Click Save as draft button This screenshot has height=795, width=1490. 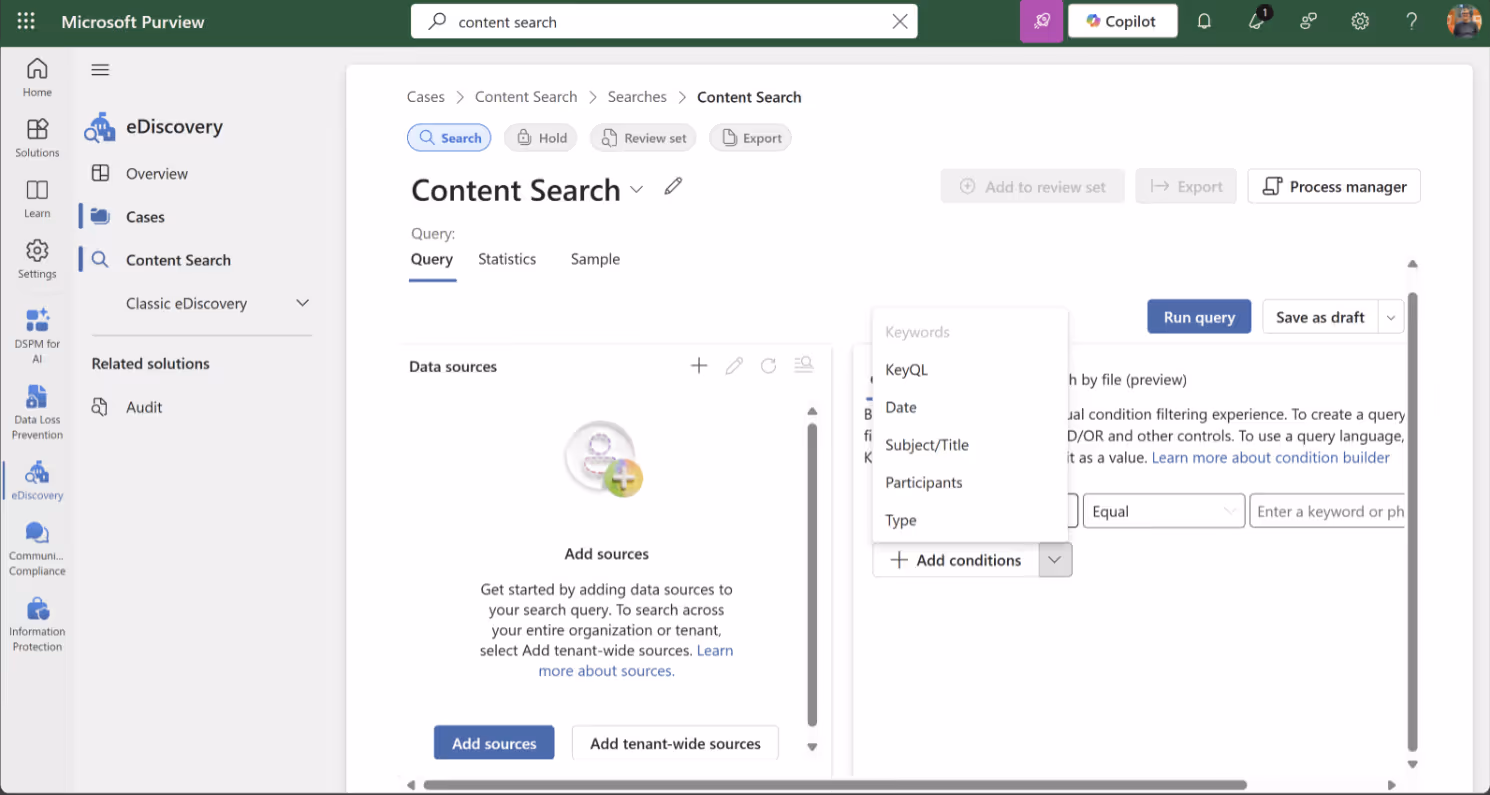pyautogui.click(x=1320, y=317)
